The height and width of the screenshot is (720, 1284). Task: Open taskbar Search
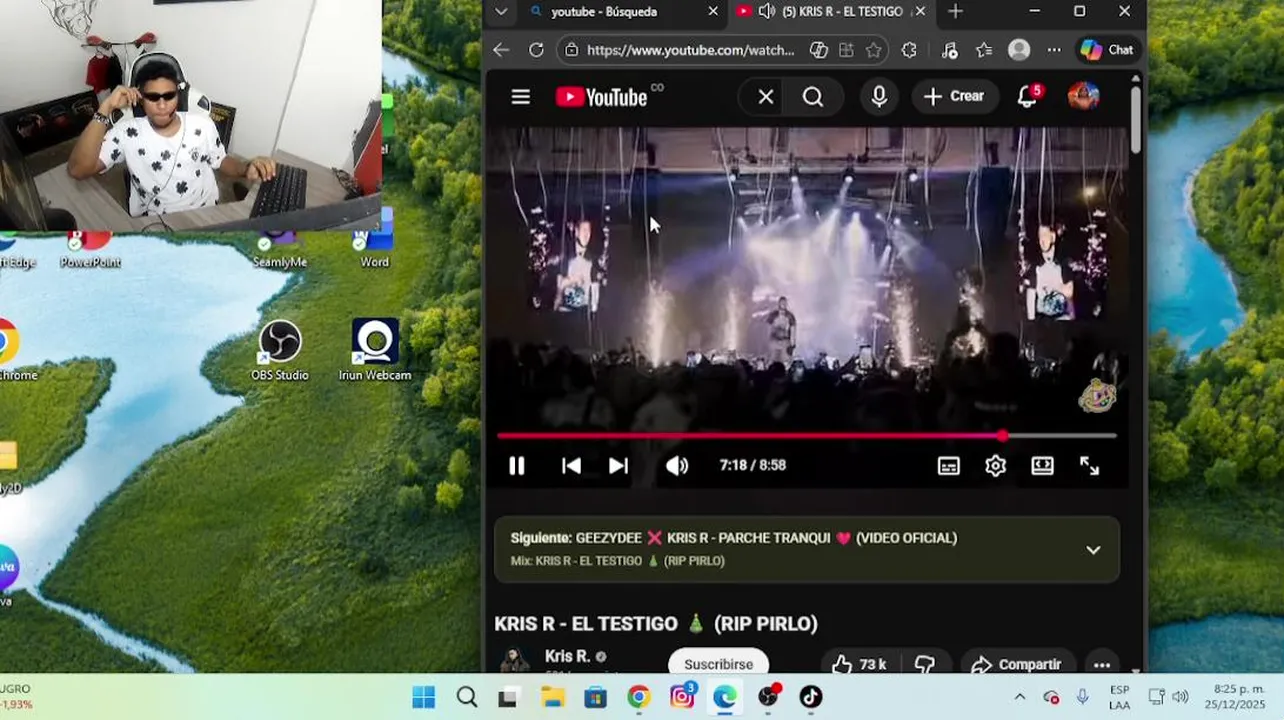tap(466, 697)
